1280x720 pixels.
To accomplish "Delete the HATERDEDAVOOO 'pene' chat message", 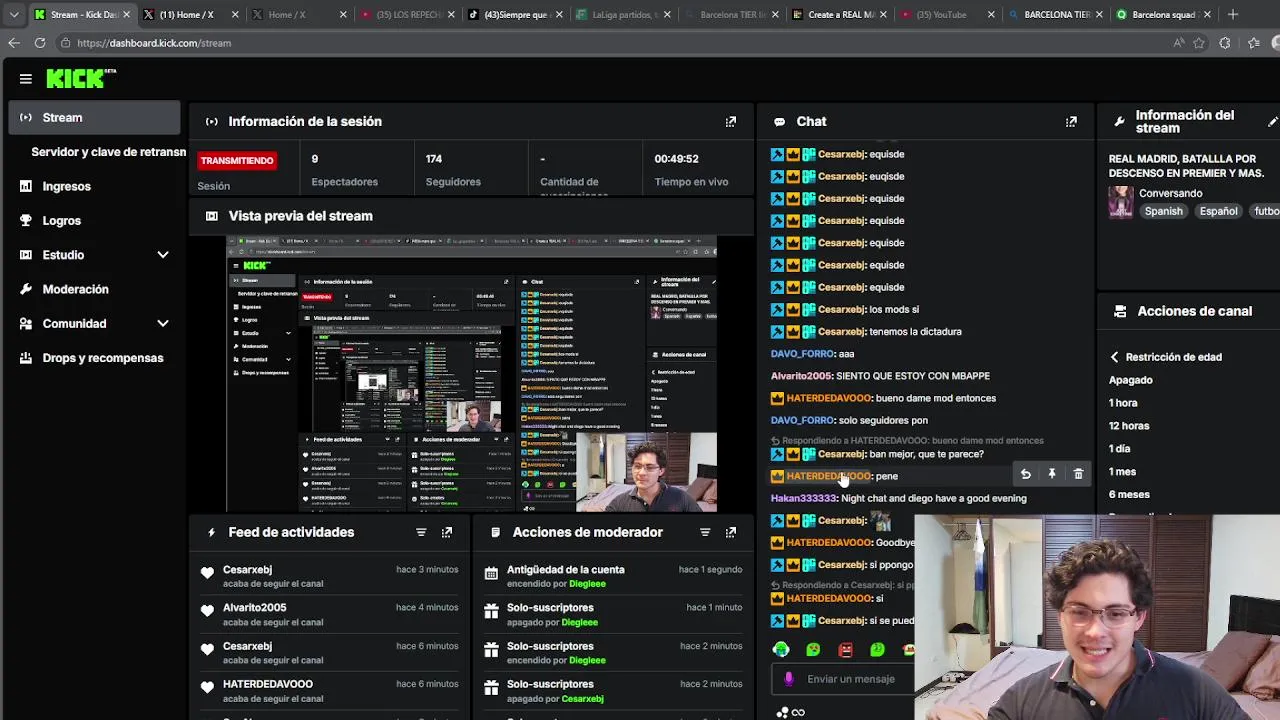I will [1078, 475].
